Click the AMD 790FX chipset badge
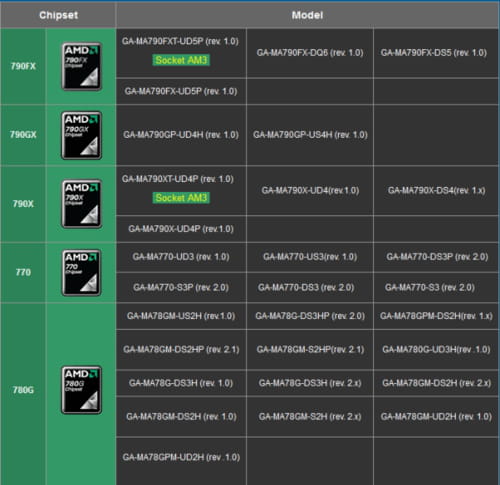The height and width of the screenshot is (485, 500). tap(82, 66)
